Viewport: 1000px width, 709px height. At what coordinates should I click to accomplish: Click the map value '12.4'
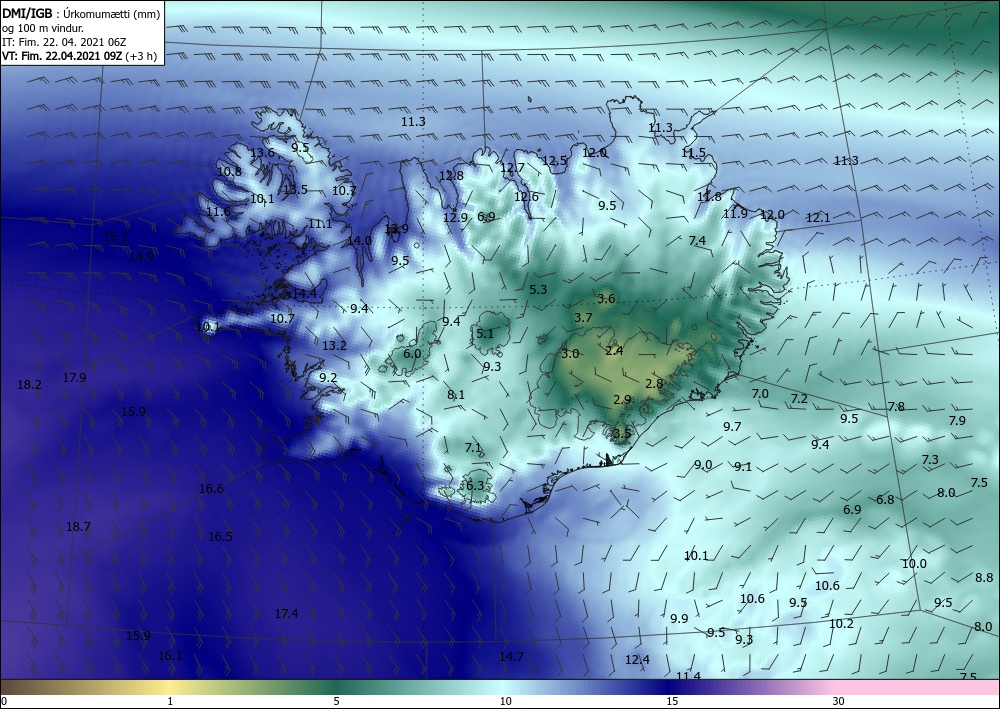[637, 659]
